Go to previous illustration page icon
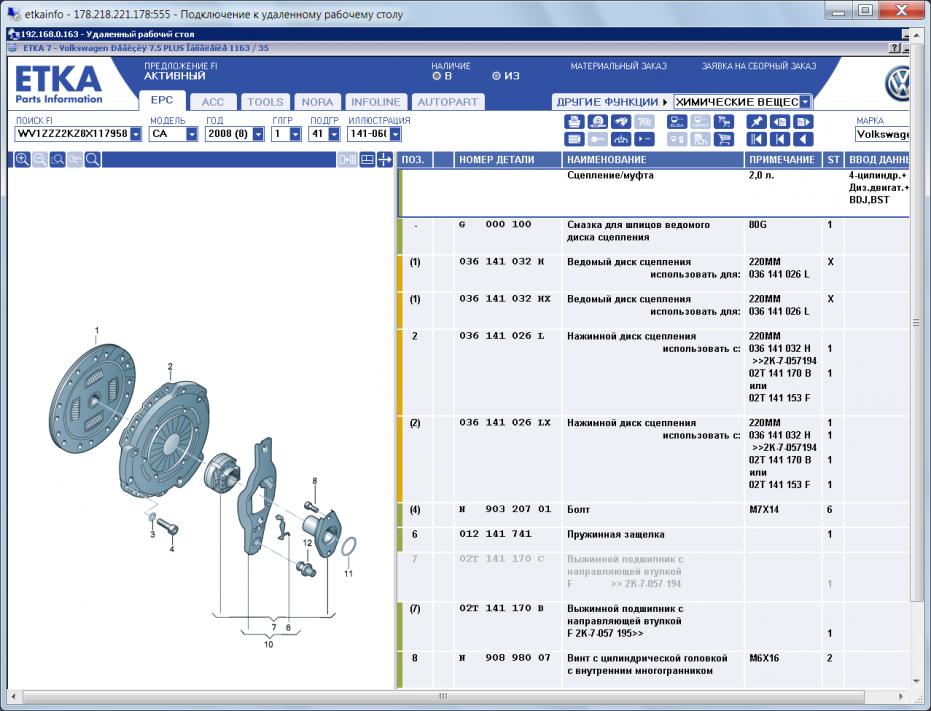This screenshot has width=931, height=711. 780,122
